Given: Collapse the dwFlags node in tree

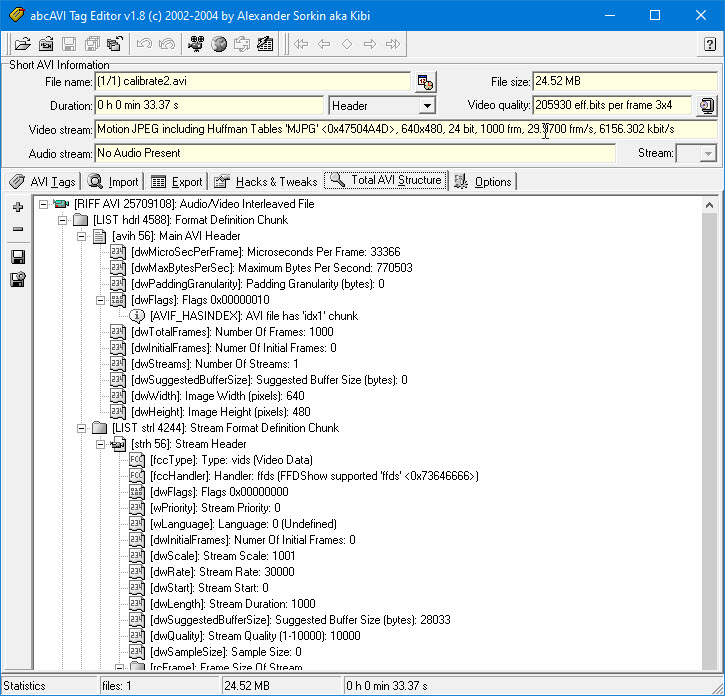Looking at the screenshot, I should click(100, 300).
